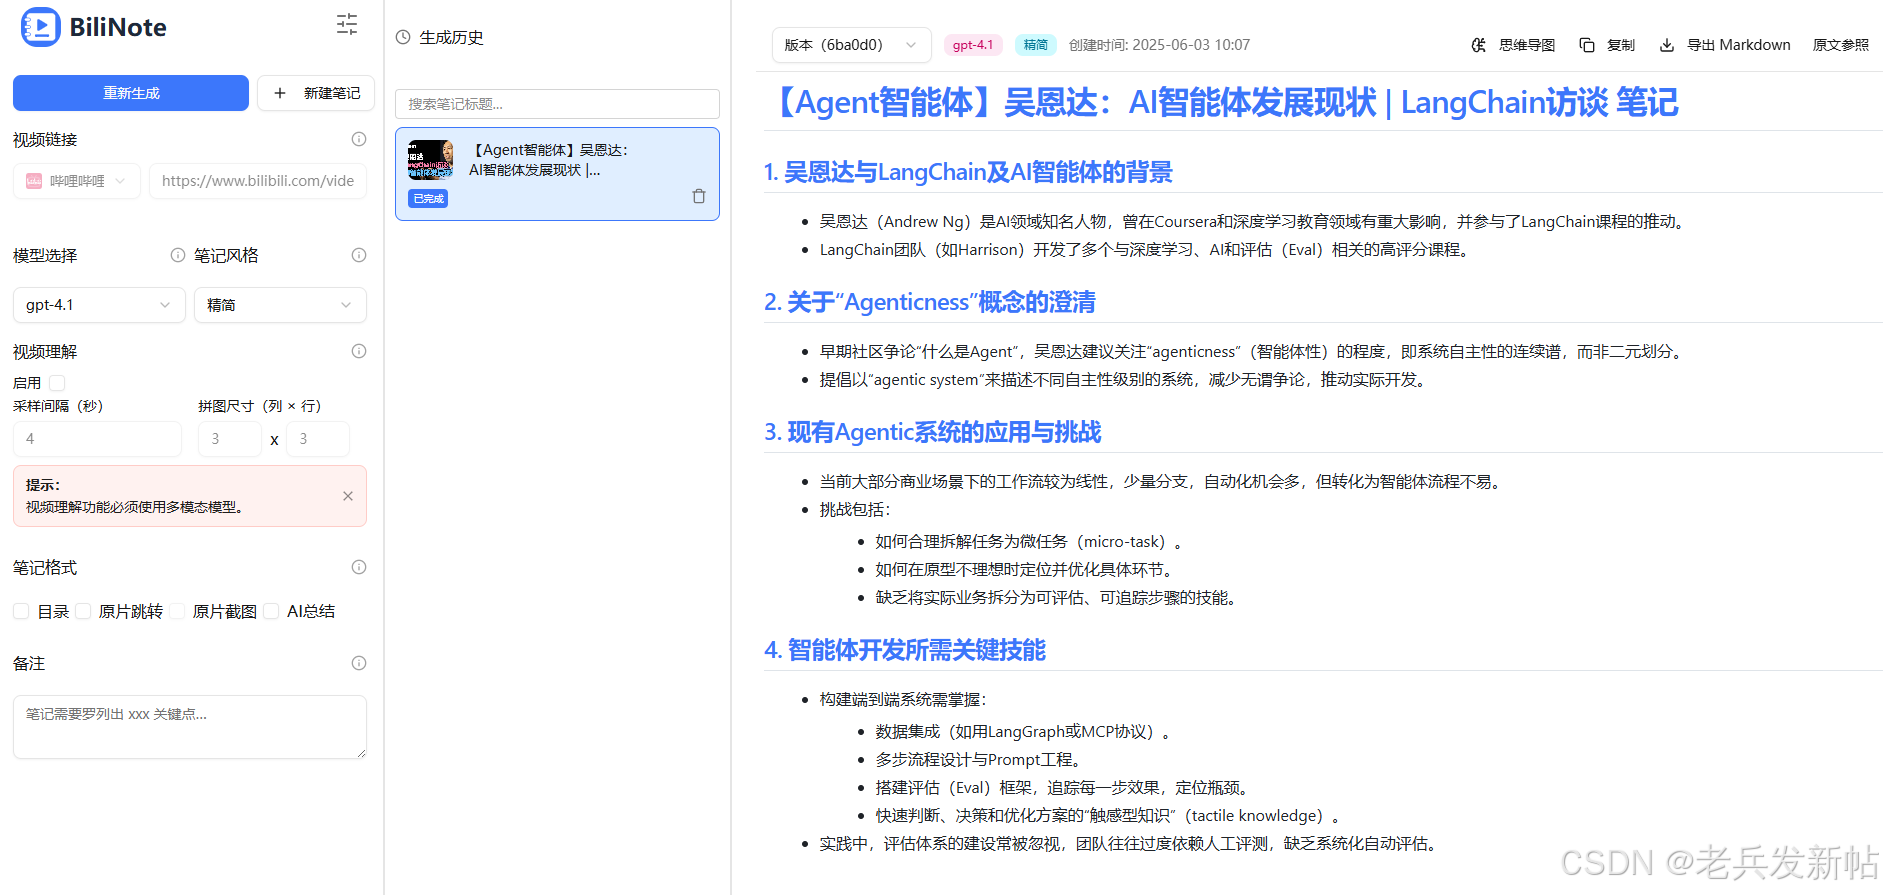This screenshot has height=895, width=1883.
Task: Click plus icon in 新建笔记 button
Action: [280, 93]
